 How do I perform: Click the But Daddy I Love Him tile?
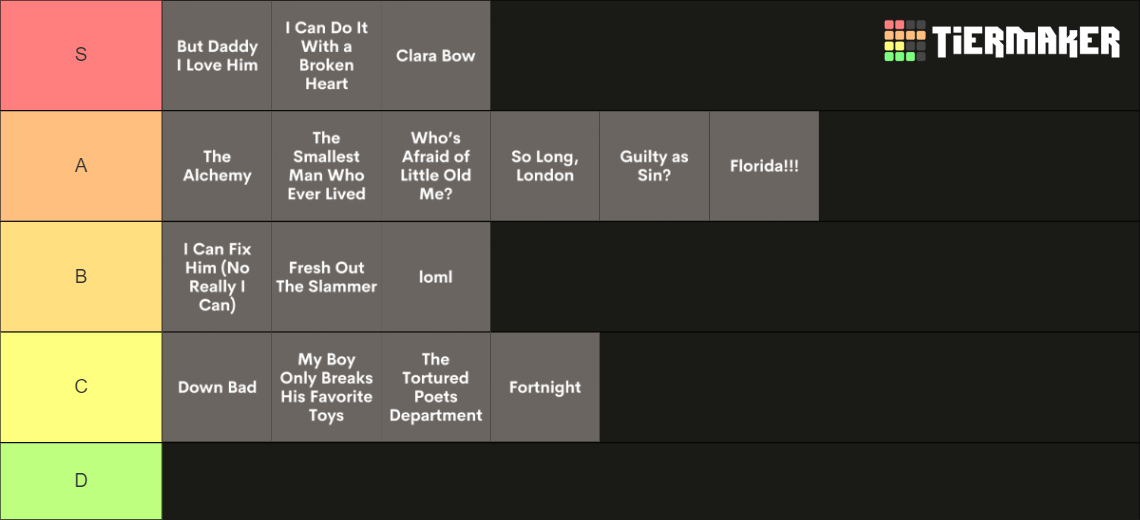[217, 55]
